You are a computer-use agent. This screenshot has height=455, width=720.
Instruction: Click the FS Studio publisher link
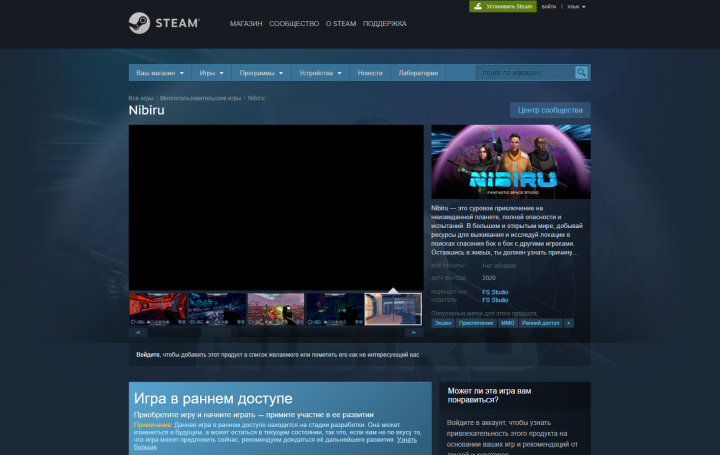tap(495, 300)
